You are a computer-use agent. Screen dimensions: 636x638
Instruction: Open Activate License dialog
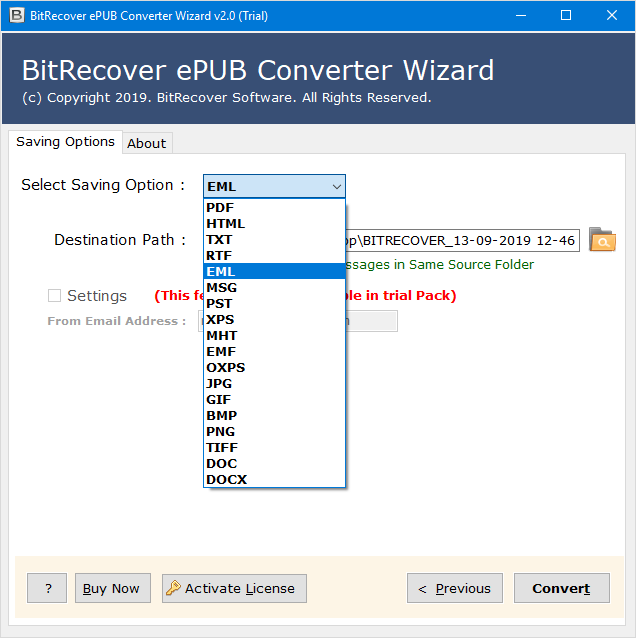point(234,588)
